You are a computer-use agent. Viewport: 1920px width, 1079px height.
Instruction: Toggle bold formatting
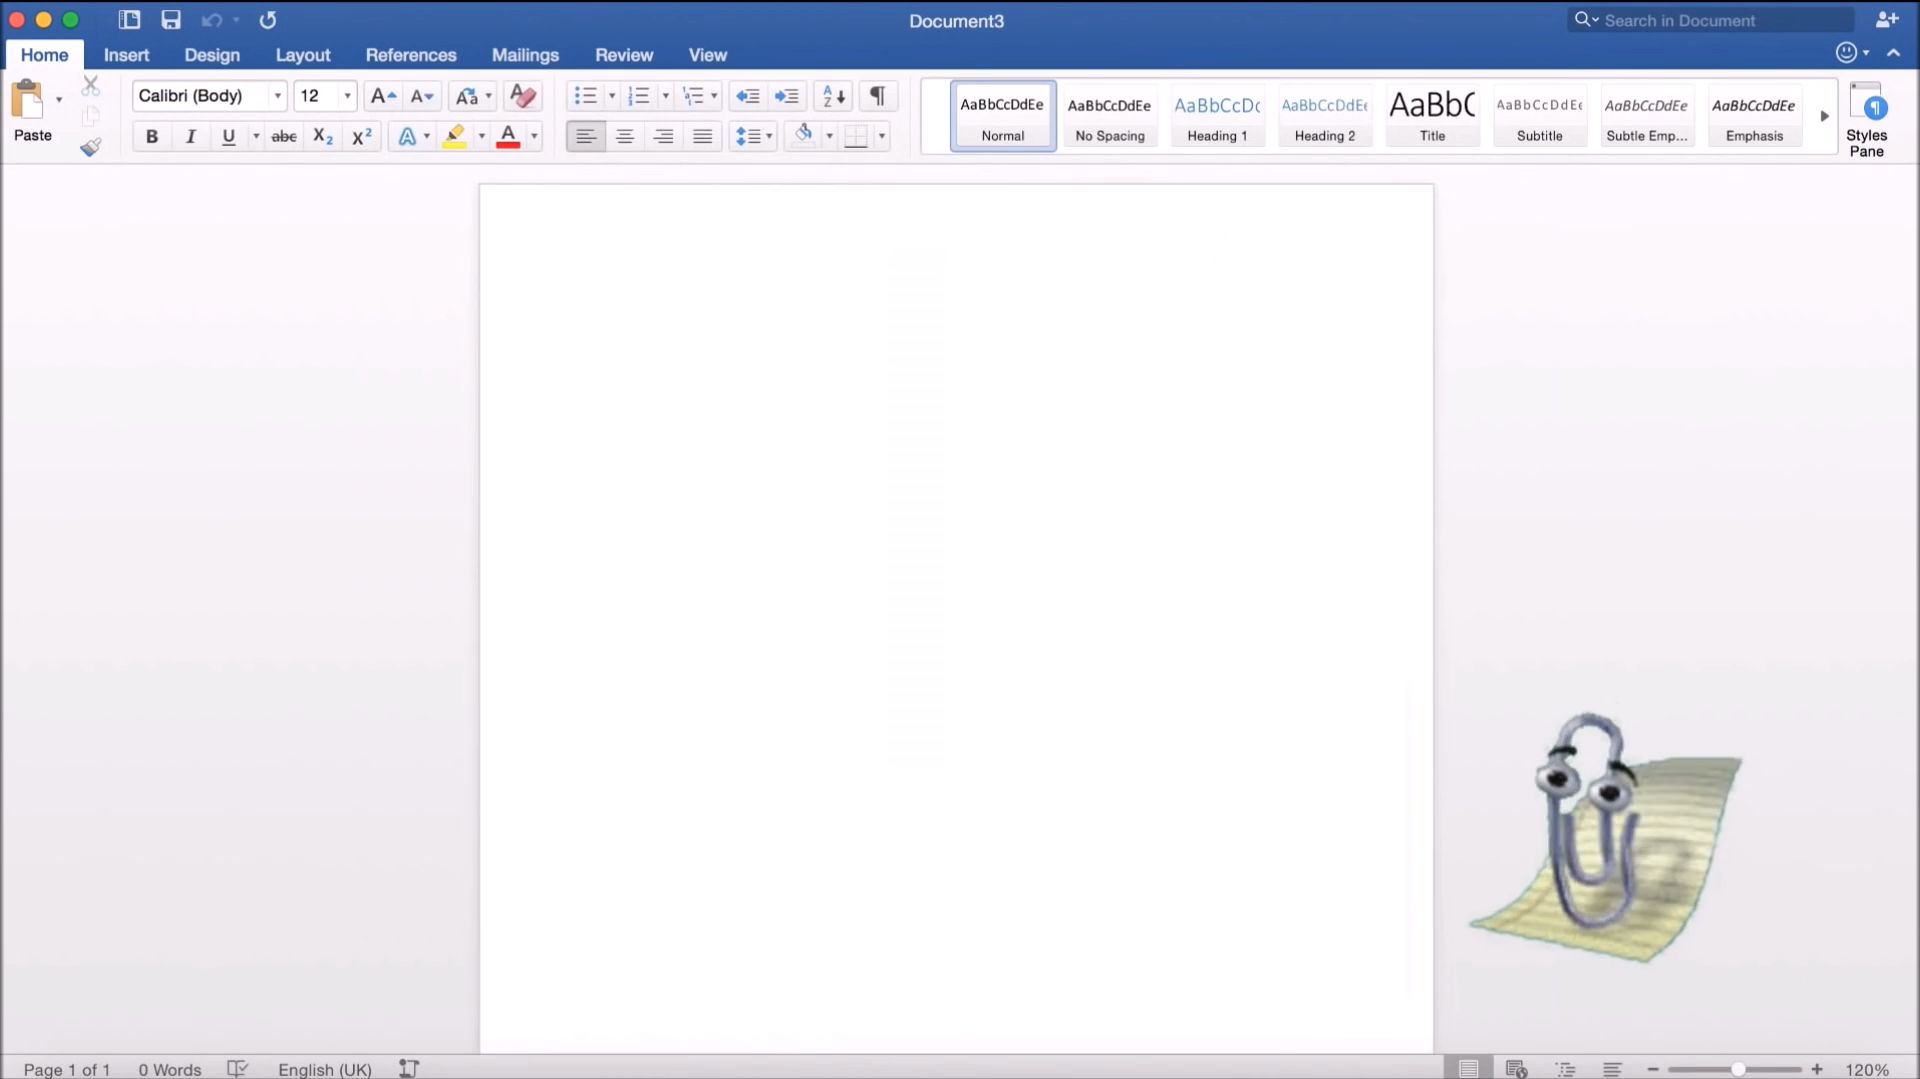(151, 136)
